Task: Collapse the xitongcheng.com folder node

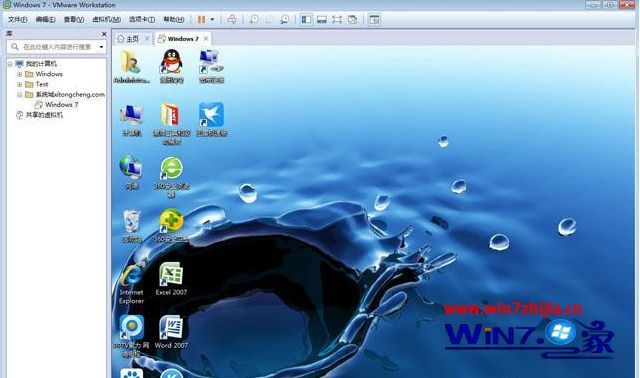Action: point(19,95)
